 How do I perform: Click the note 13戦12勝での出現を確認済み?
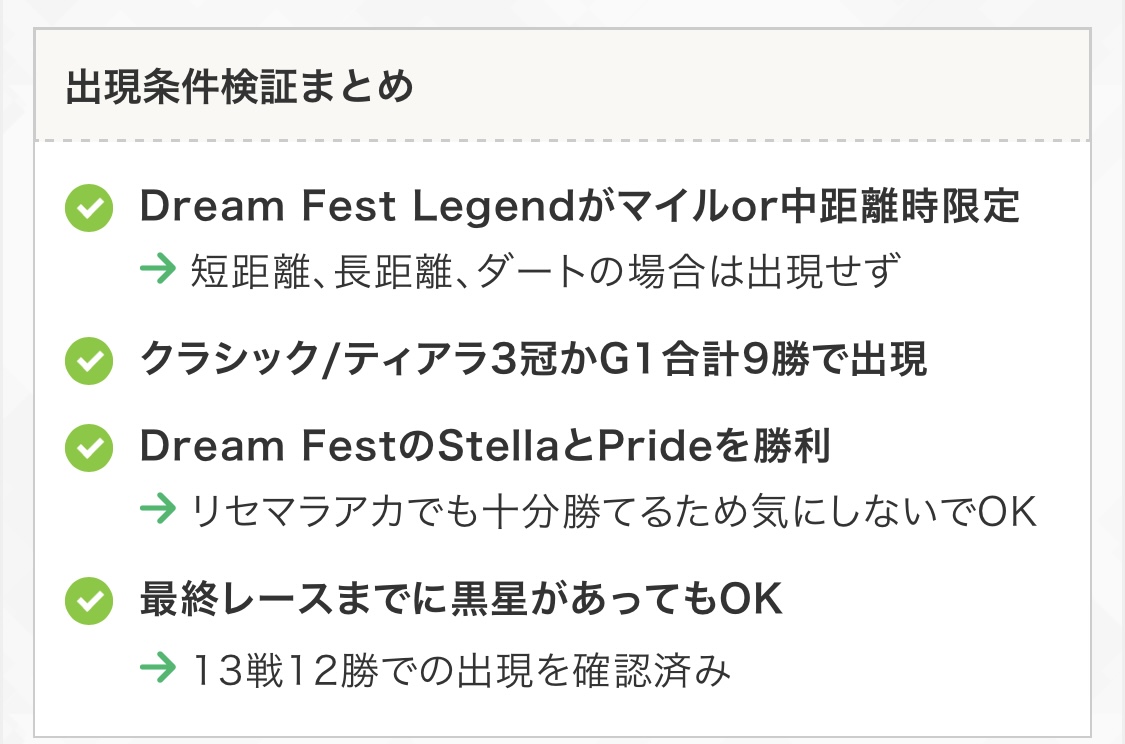click(460, 669)
